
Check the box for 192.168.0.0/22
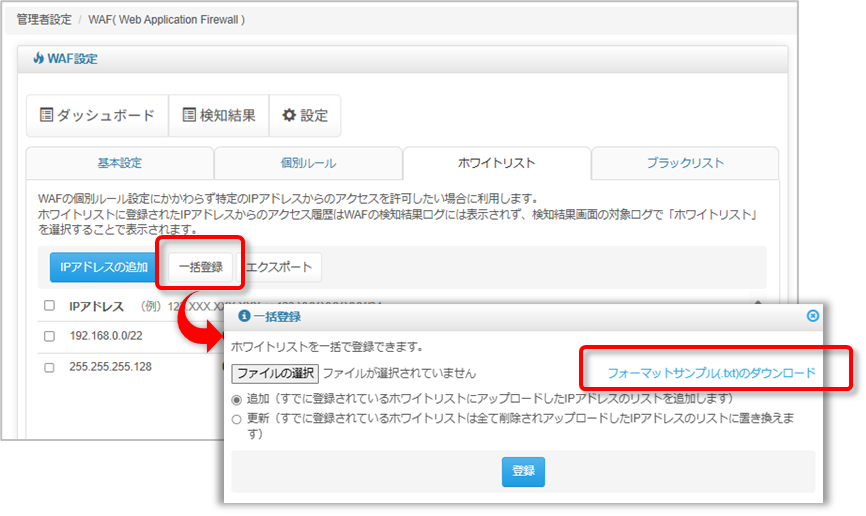(x=50, y=337)
